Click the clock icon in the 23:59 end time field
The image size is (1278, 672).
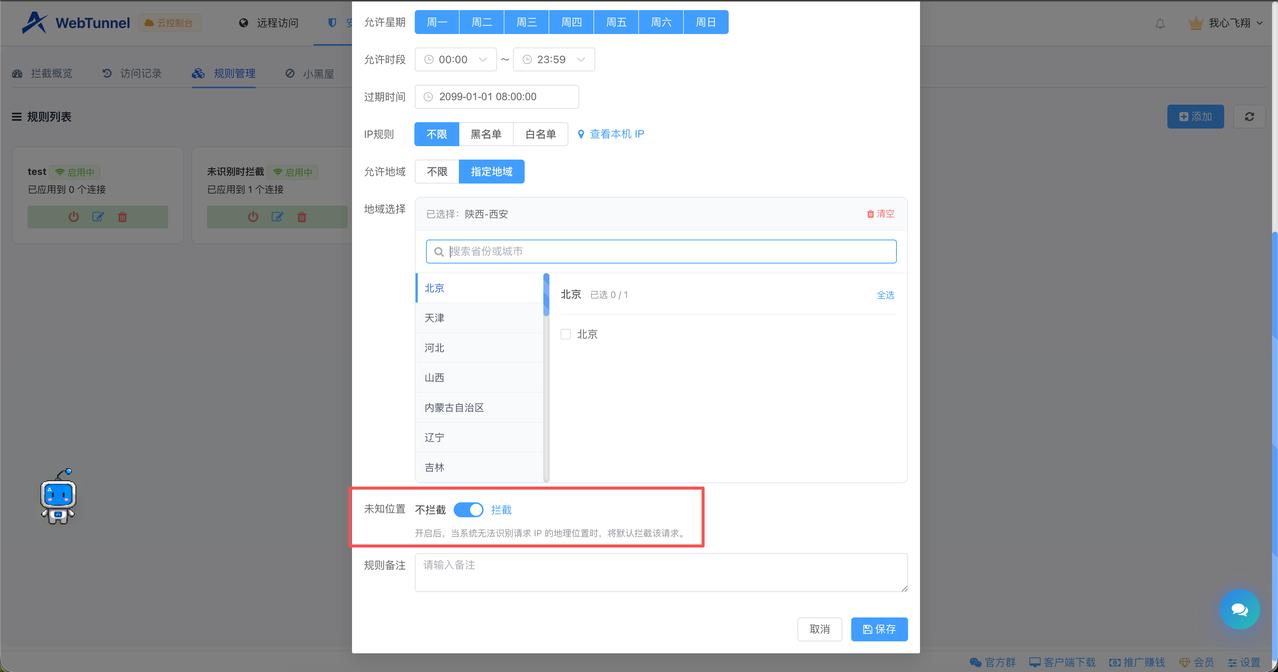(527, 60)
